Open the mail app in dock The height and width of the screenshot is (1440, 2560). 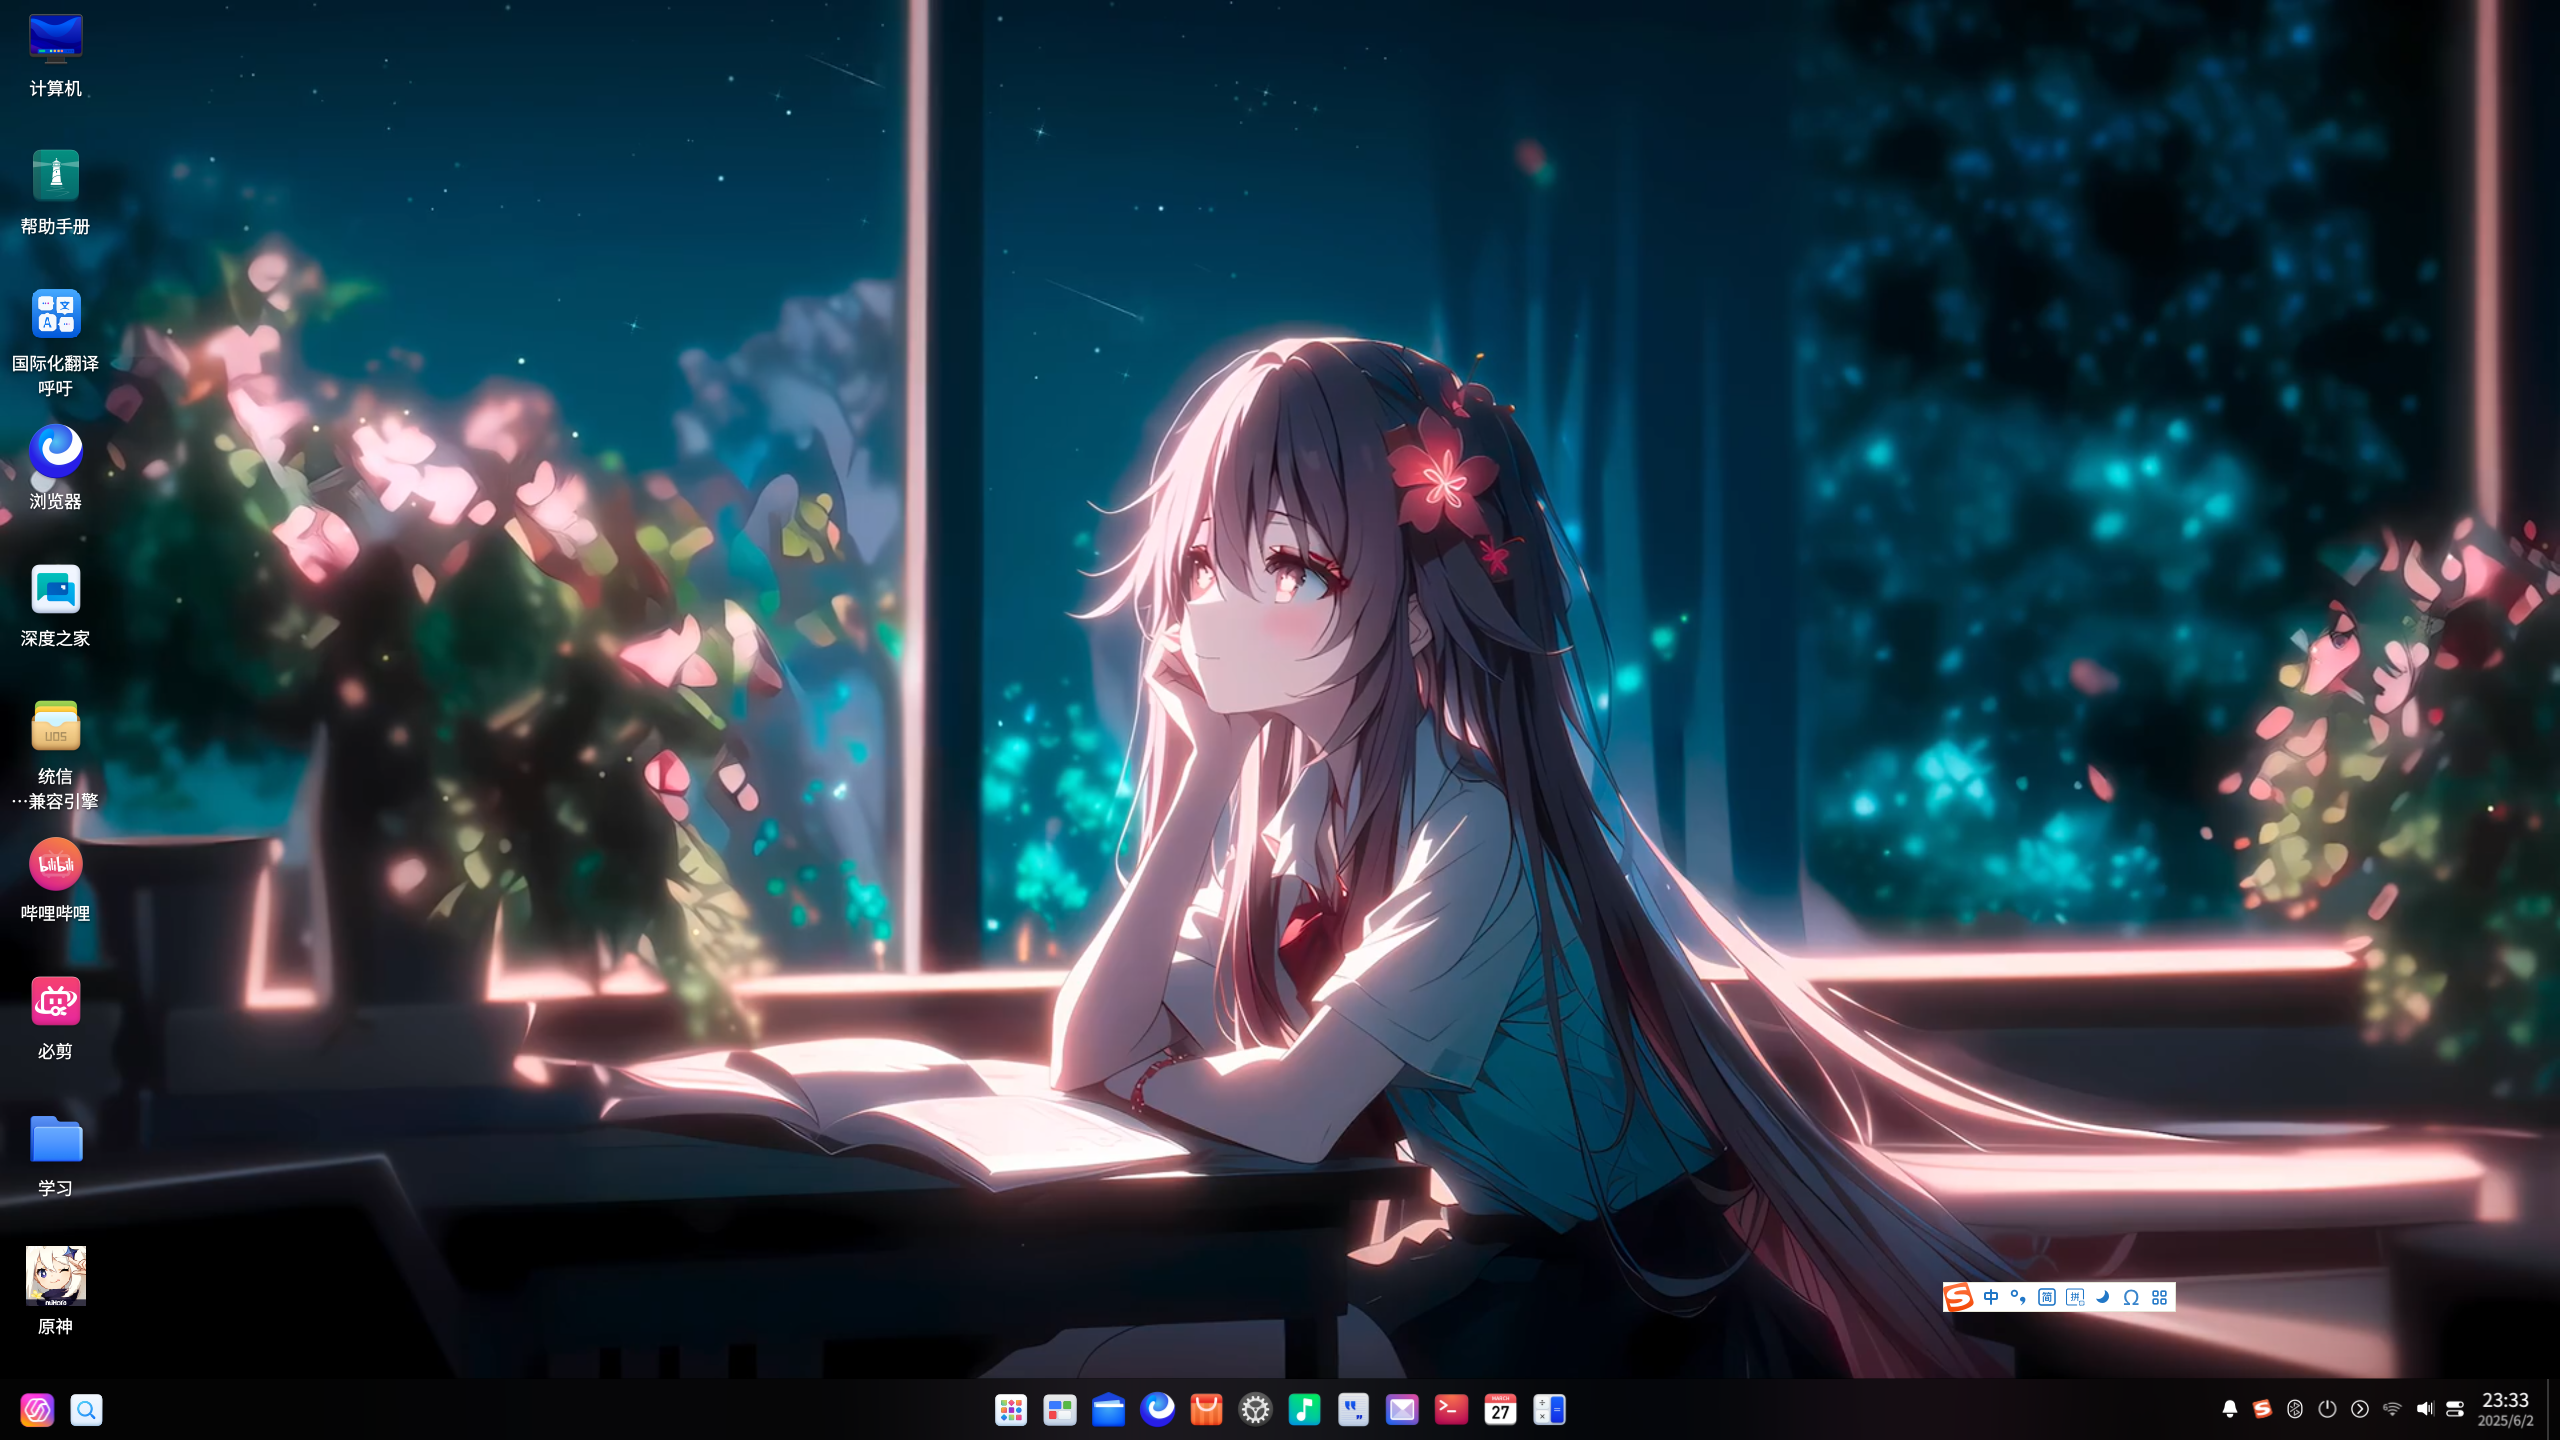(x=1403, y=1410)
